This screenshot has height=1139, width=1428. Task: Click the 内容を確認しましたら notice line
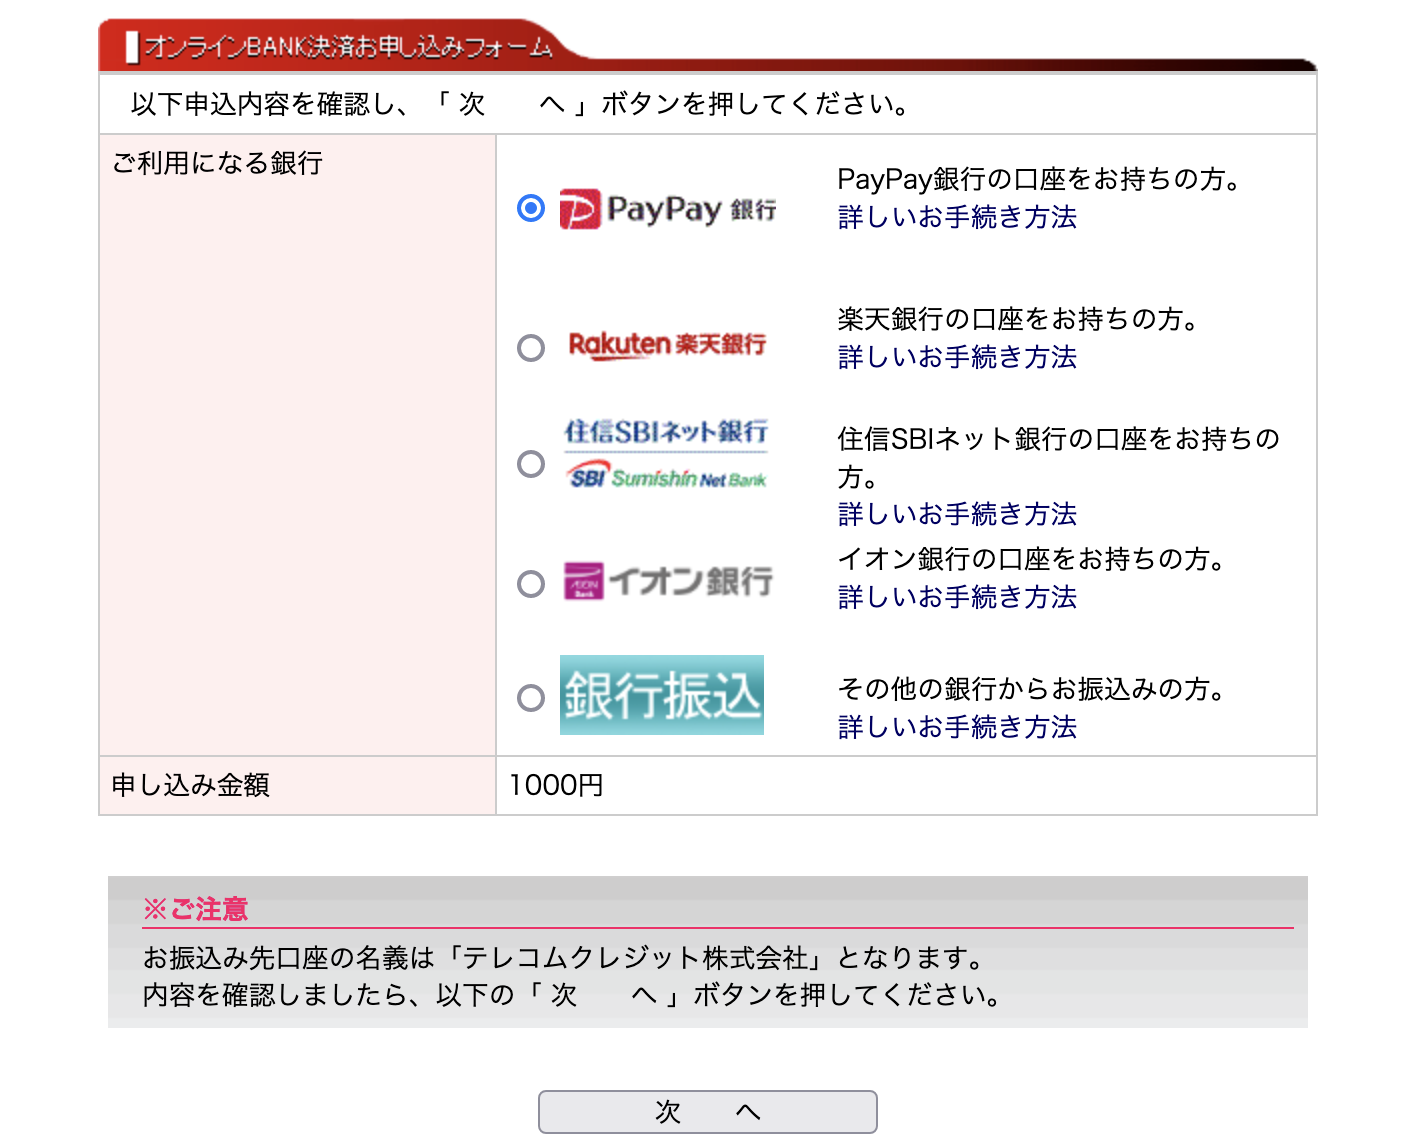click(x=573, y=995)
